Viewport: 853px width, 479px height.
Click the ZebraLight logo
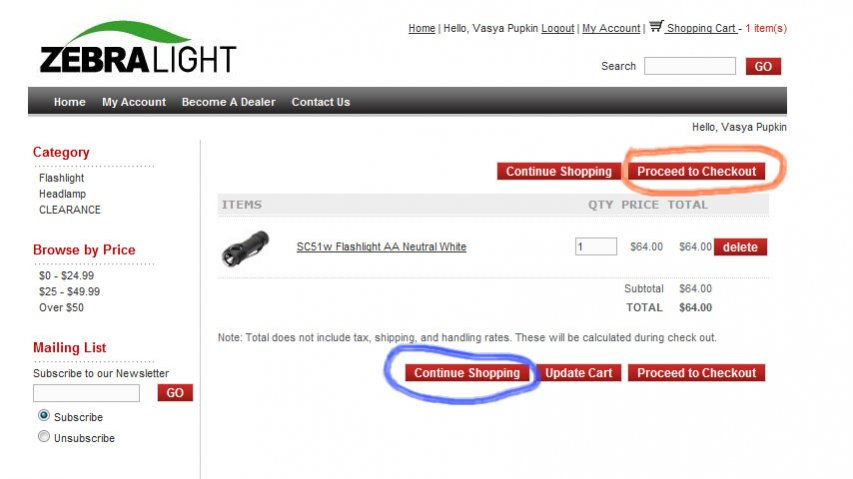tap(138, 47)
